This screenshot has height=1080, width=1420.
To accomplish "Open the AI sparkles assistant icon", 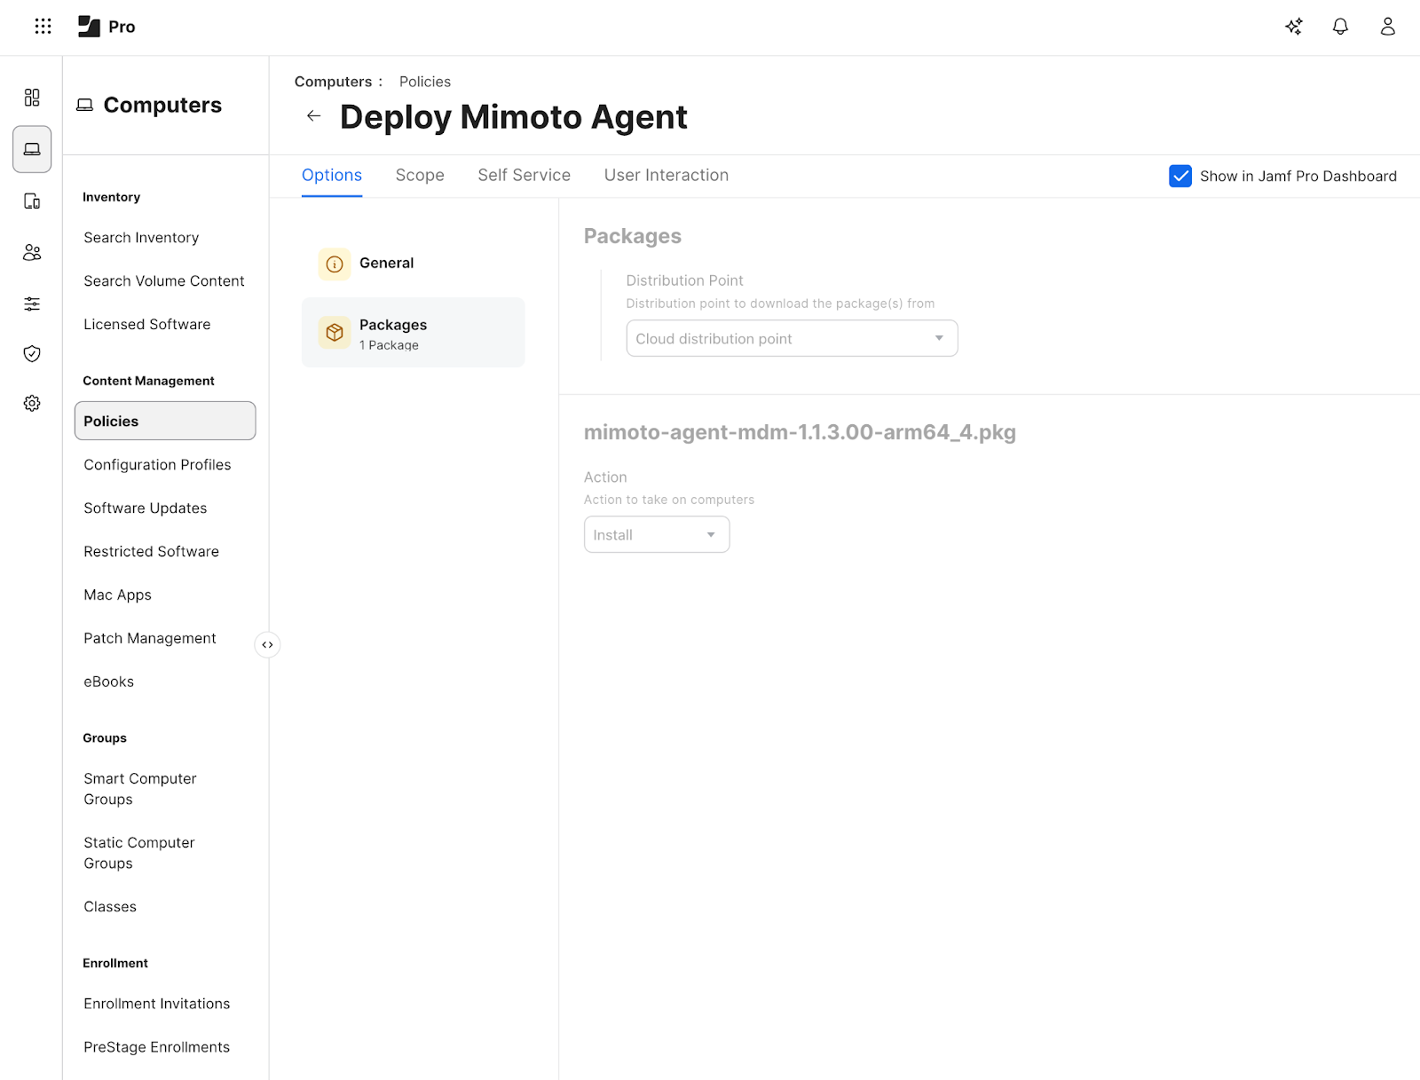I will coord(1293,27).
